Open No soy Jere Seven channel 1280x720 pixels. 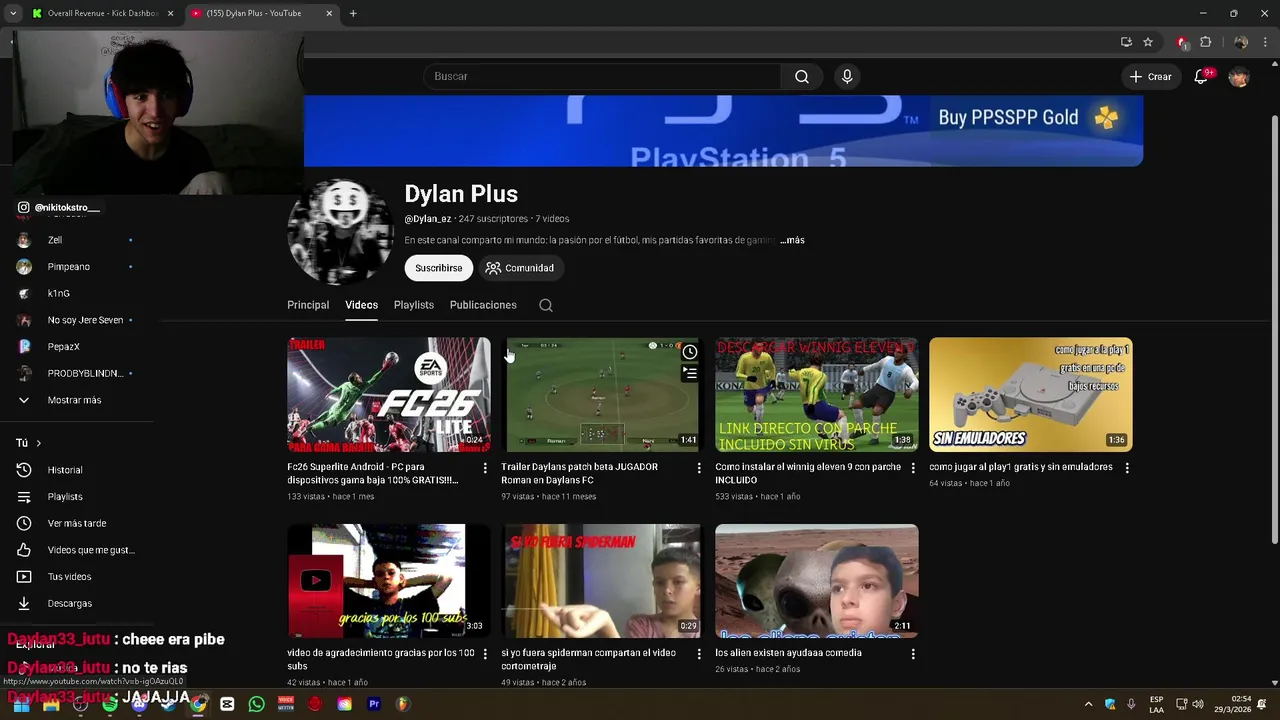pos(85,320)
